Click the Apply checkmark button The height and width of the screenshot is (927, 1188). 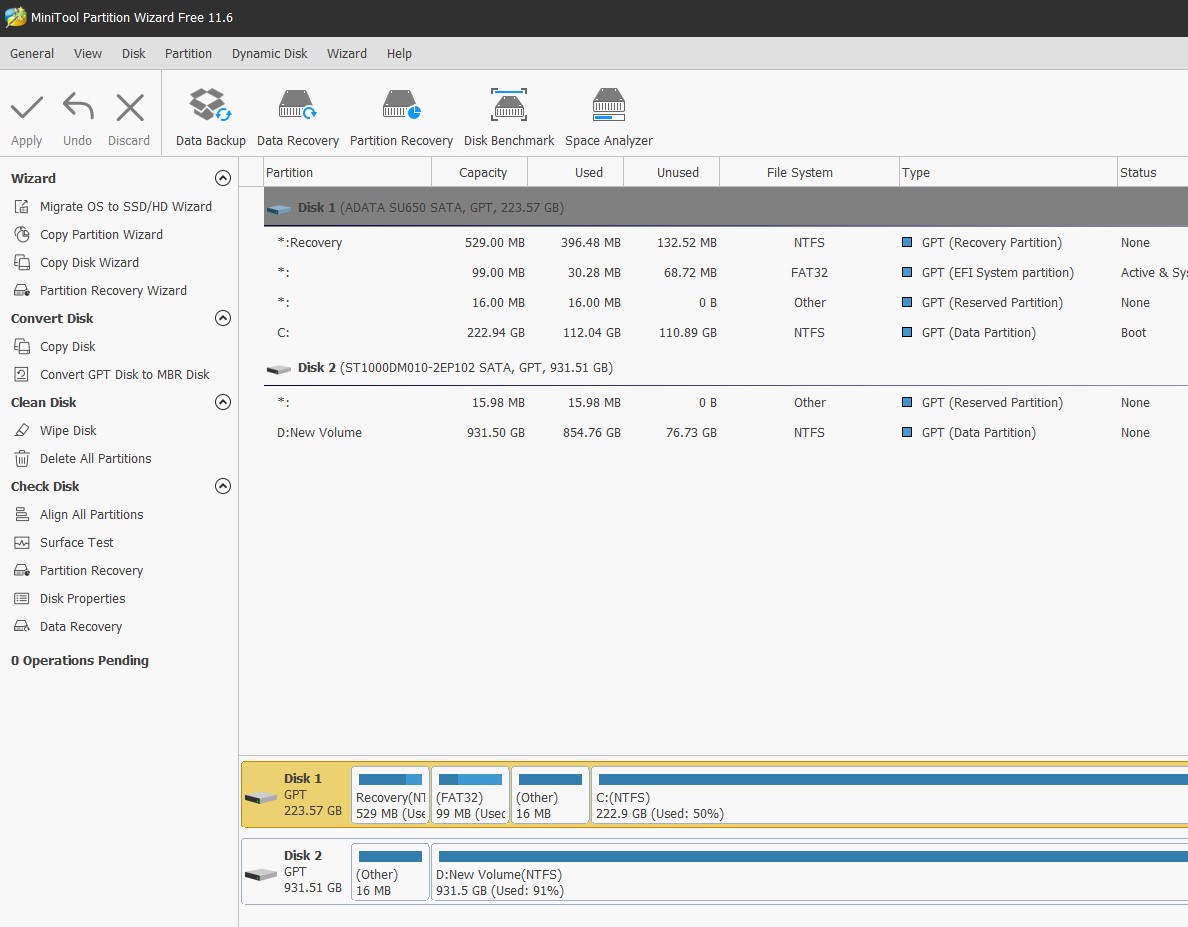pyautogui.click(x=27, y=118)
